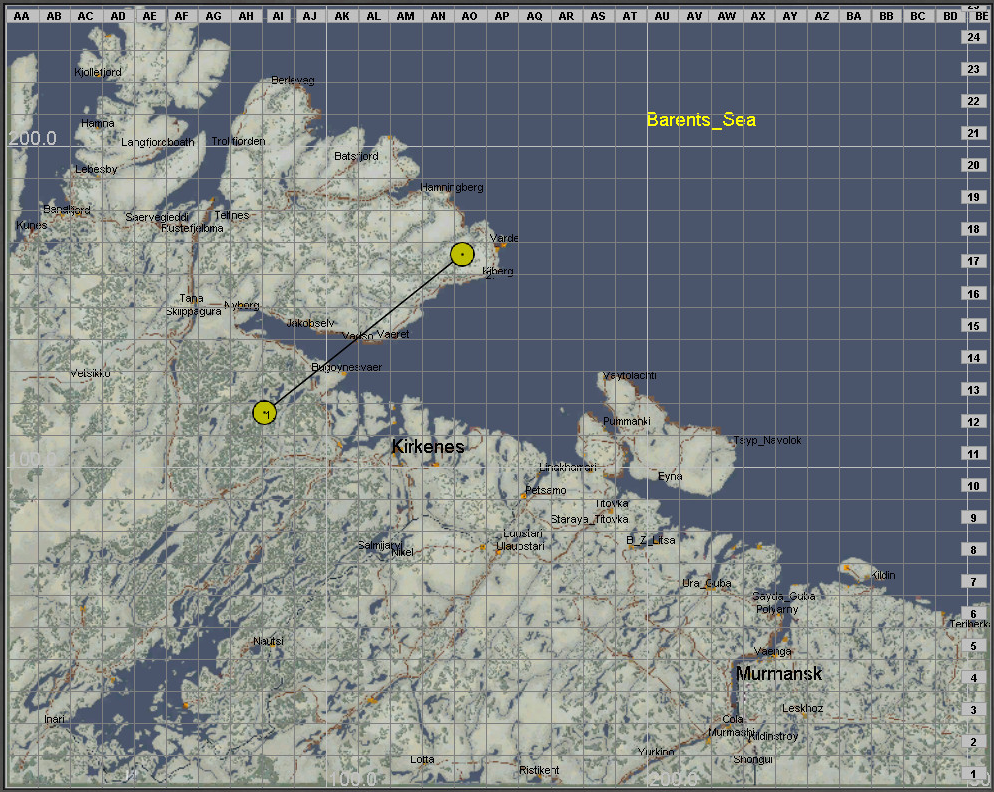Click the Kjollefjord town label
The image size is (994, 792).
[98, 72]
